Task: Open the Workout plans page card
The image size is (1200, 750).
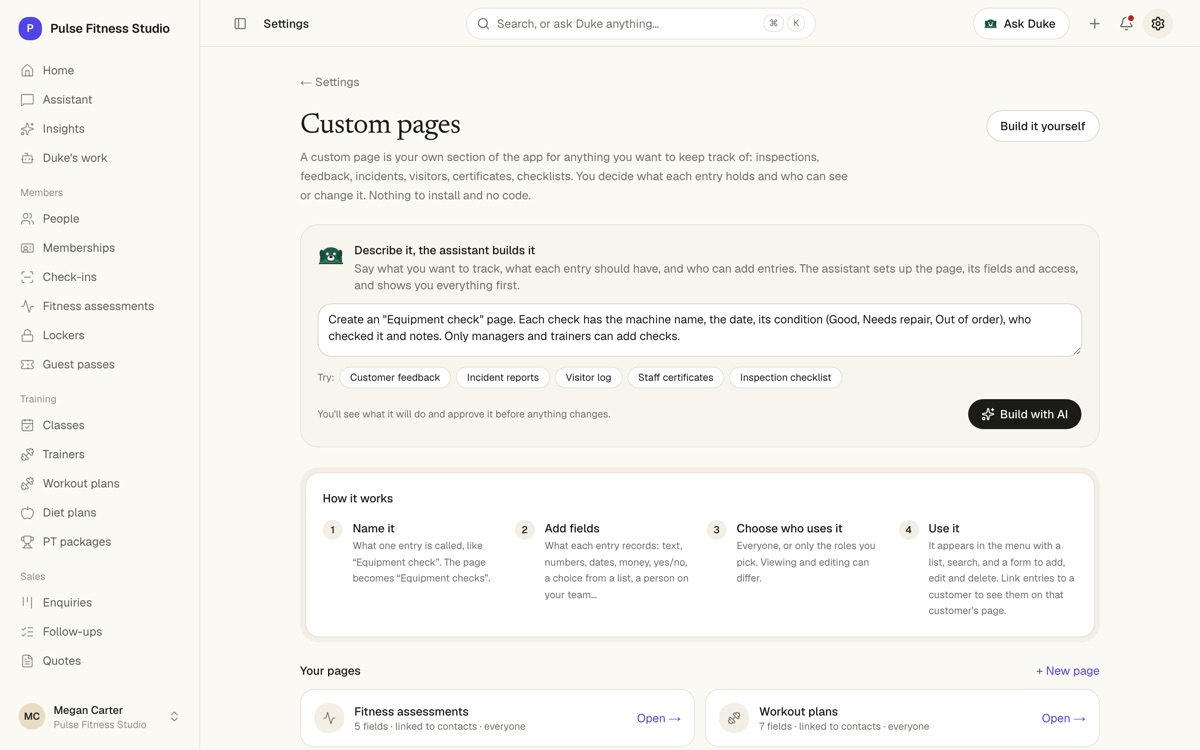Action: [x=902, y=718]
